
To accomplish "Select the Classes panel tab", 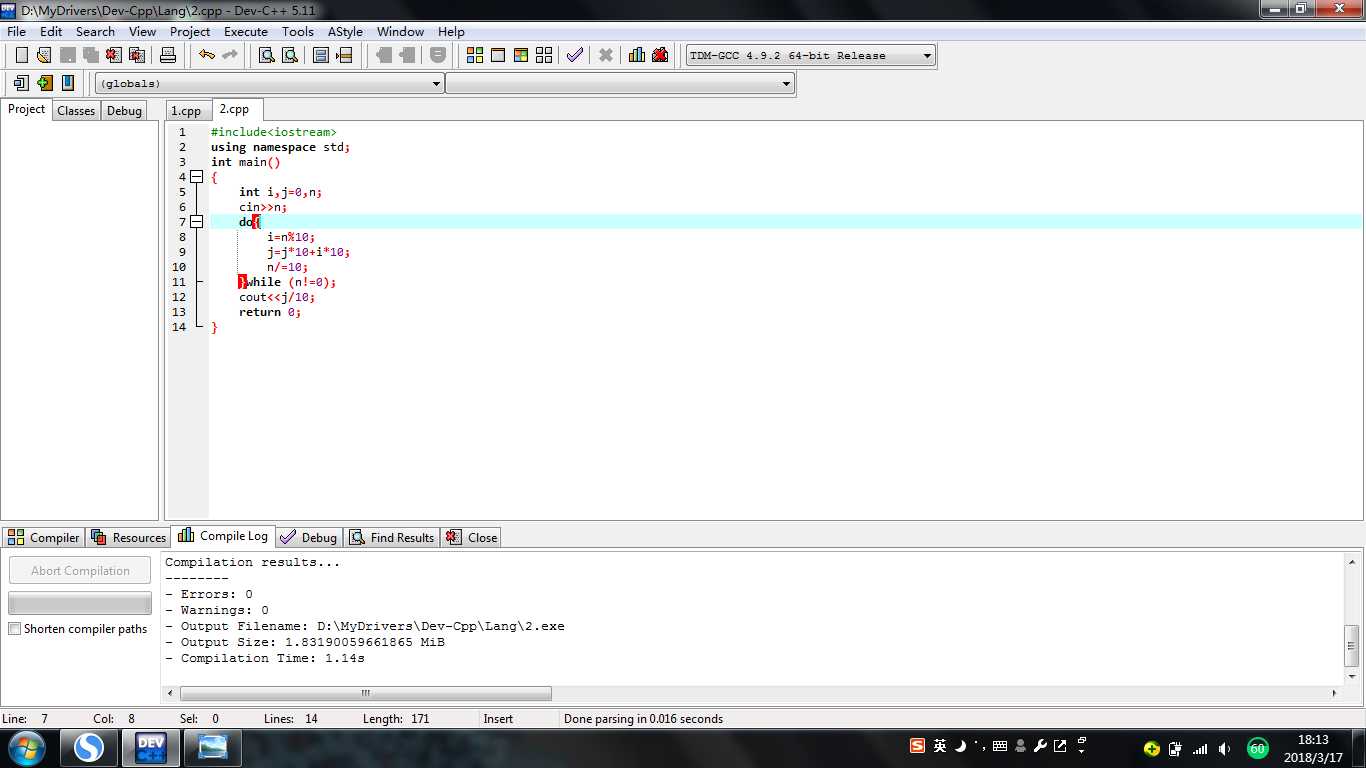I will 76,111.
